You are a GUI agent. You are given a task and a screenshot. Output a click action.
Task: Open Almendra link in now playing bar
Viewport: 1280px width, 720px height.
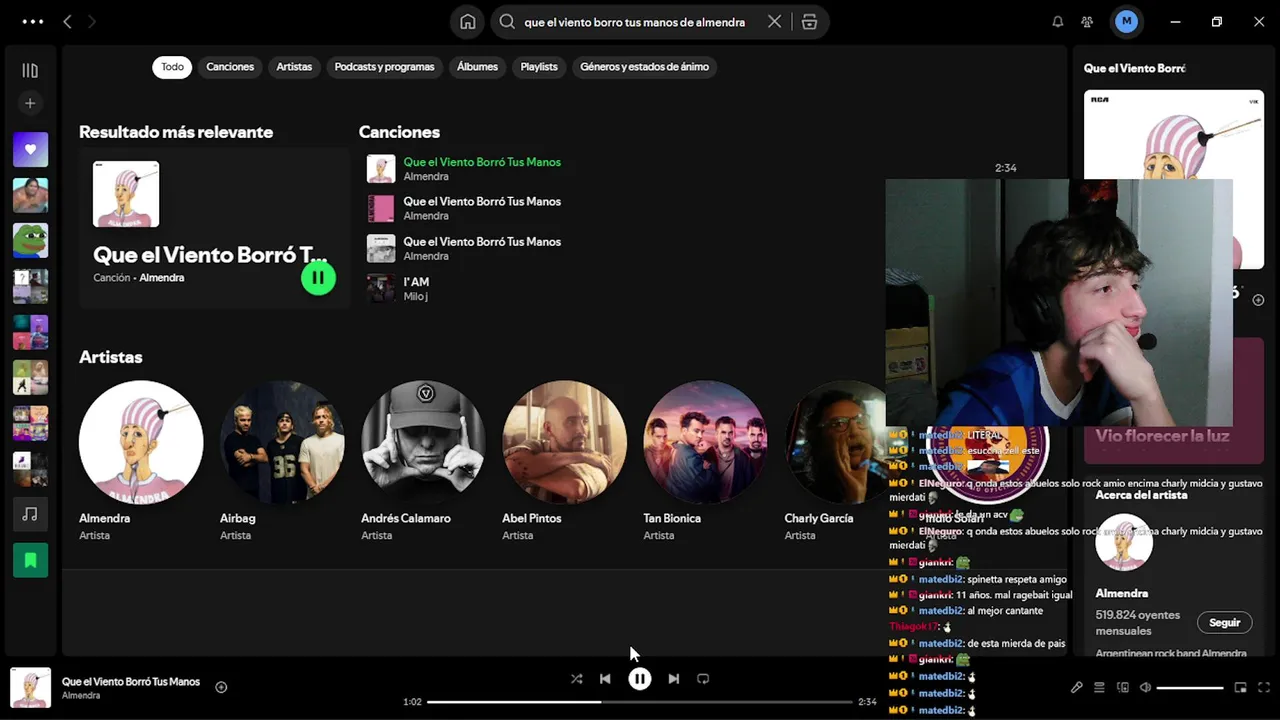click(80, 695)
